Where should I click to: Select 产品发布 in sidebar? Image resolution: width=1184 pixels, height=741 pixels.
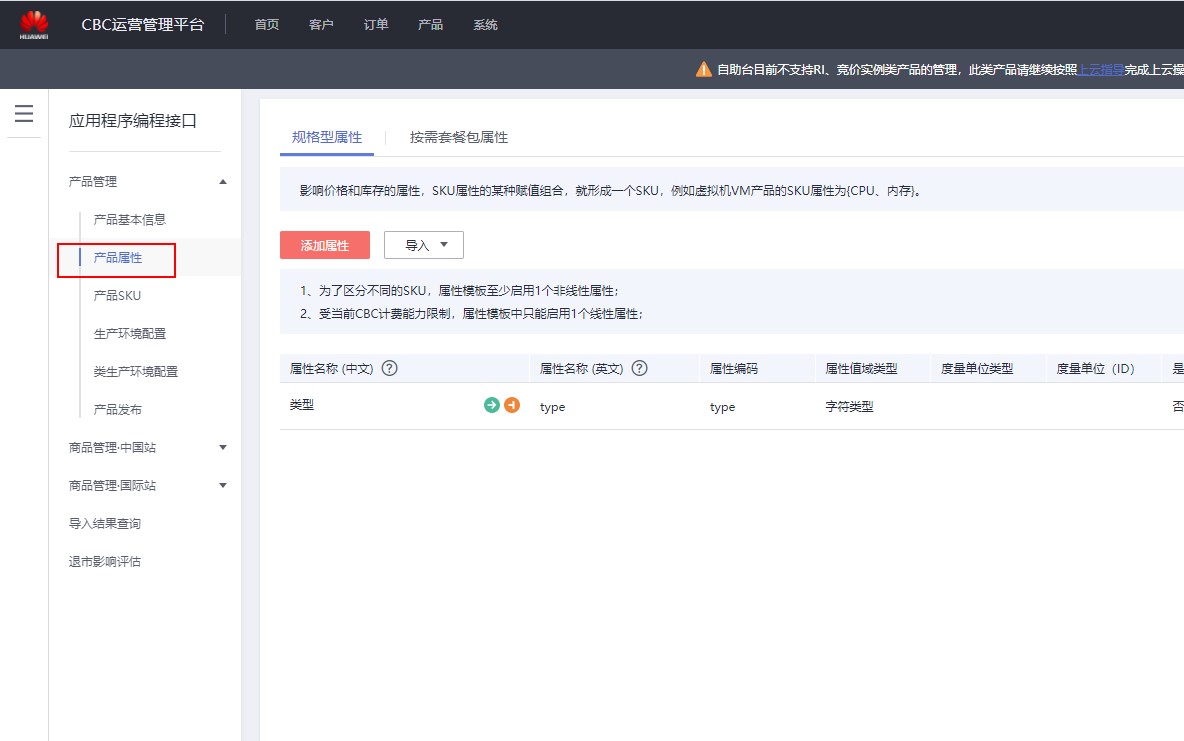point(118,409)
